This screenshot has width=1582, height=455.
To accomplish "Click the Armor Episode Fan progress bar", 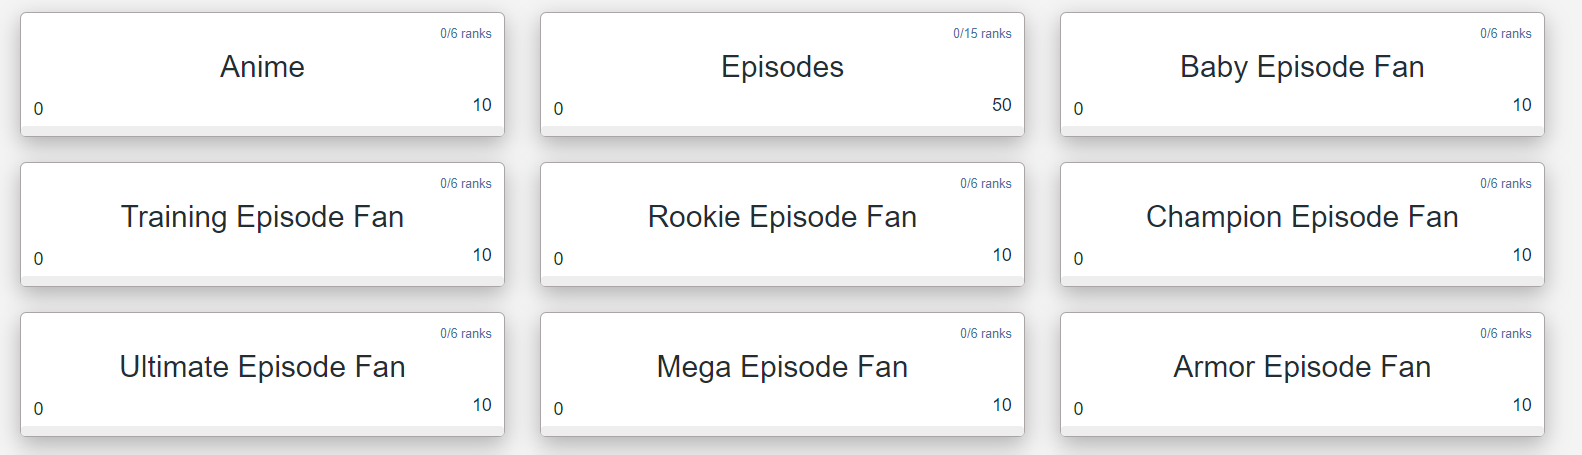I will pyautogui.click(x=1302, y=430).
